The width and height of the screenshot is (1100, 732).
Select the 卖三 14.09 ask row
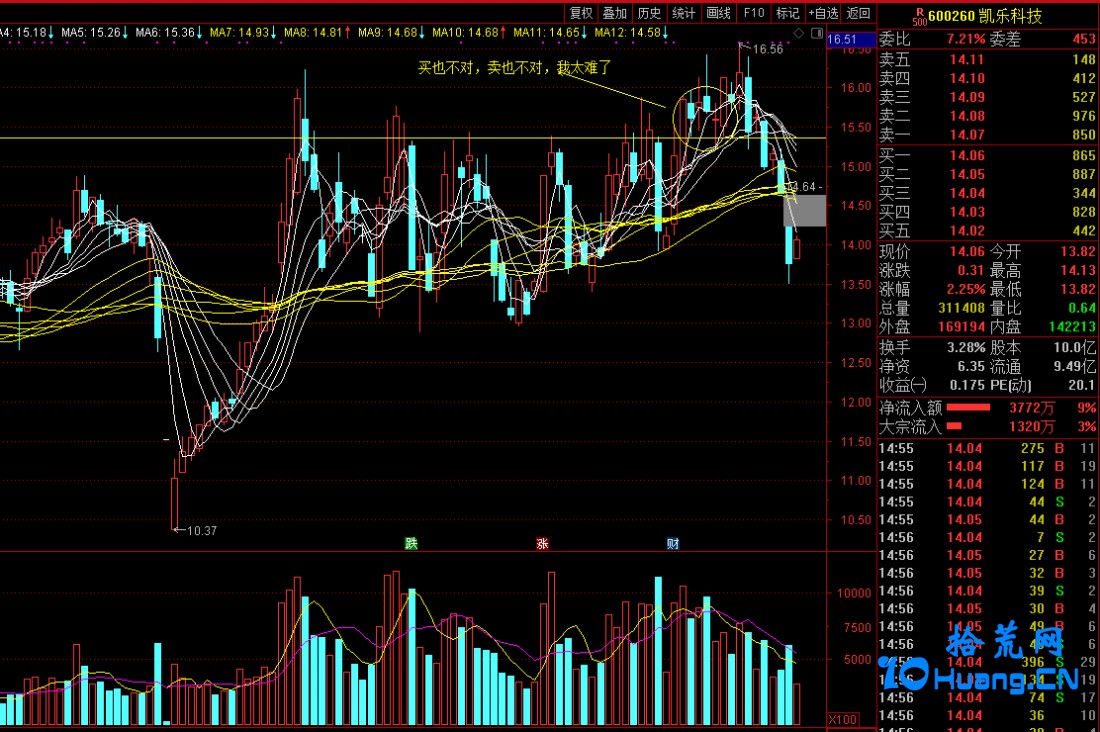tap(988, 98)
